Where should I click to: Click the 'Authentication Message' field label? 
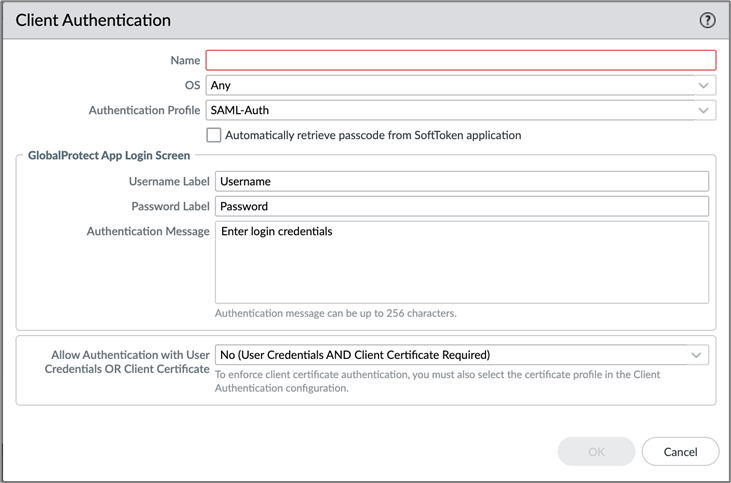tap(148, 231)
